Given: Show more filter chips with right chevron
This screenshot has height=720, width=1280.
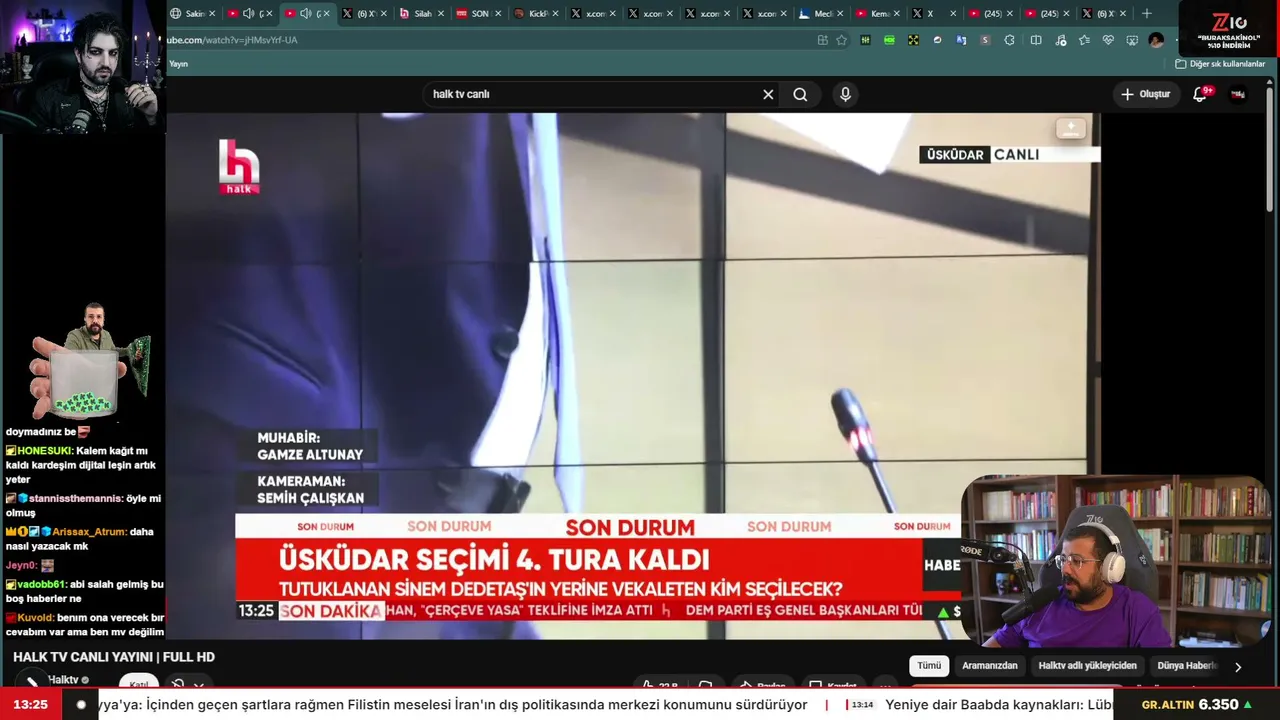Looking at the screenshot, I should pos(1237,667).
